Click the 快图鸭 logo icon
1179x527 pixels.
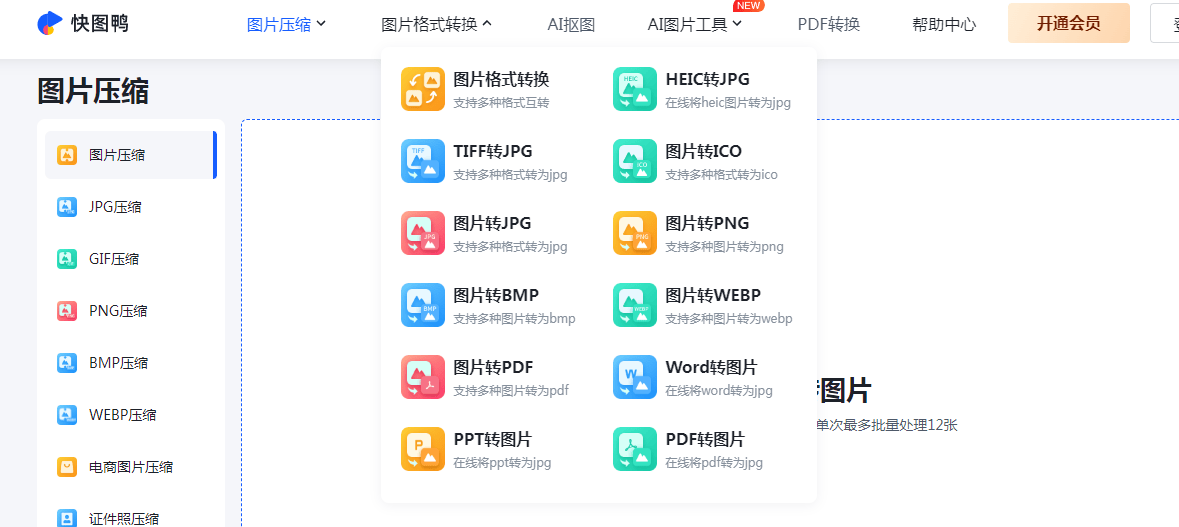[50, 24]
